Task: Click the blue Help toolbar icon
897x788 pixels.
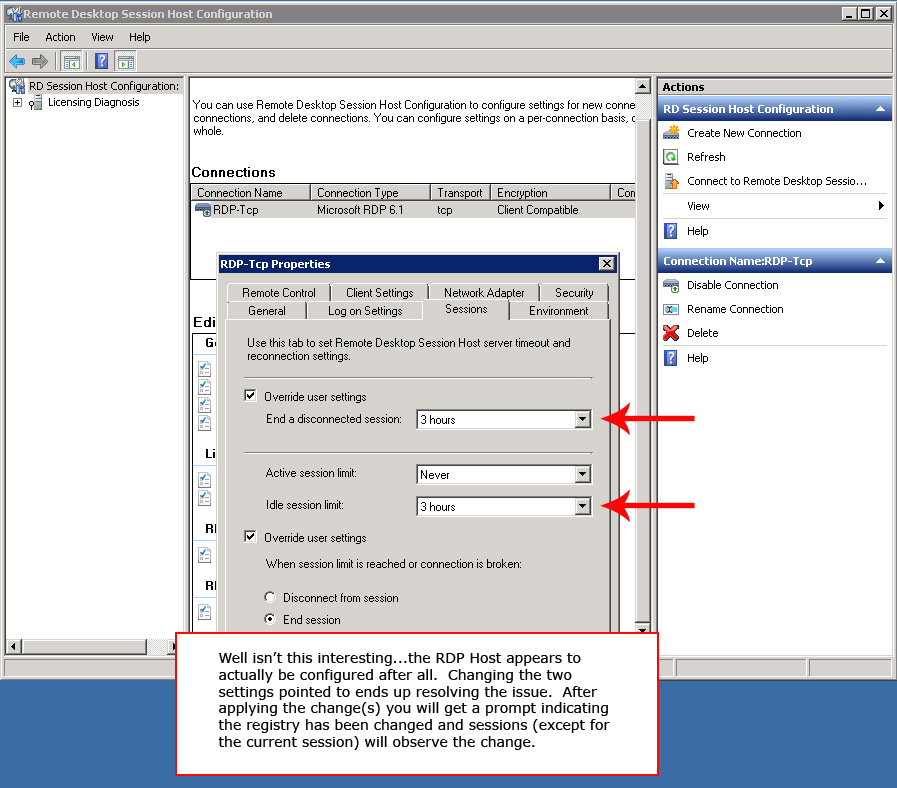Action: tap(101, 61)
